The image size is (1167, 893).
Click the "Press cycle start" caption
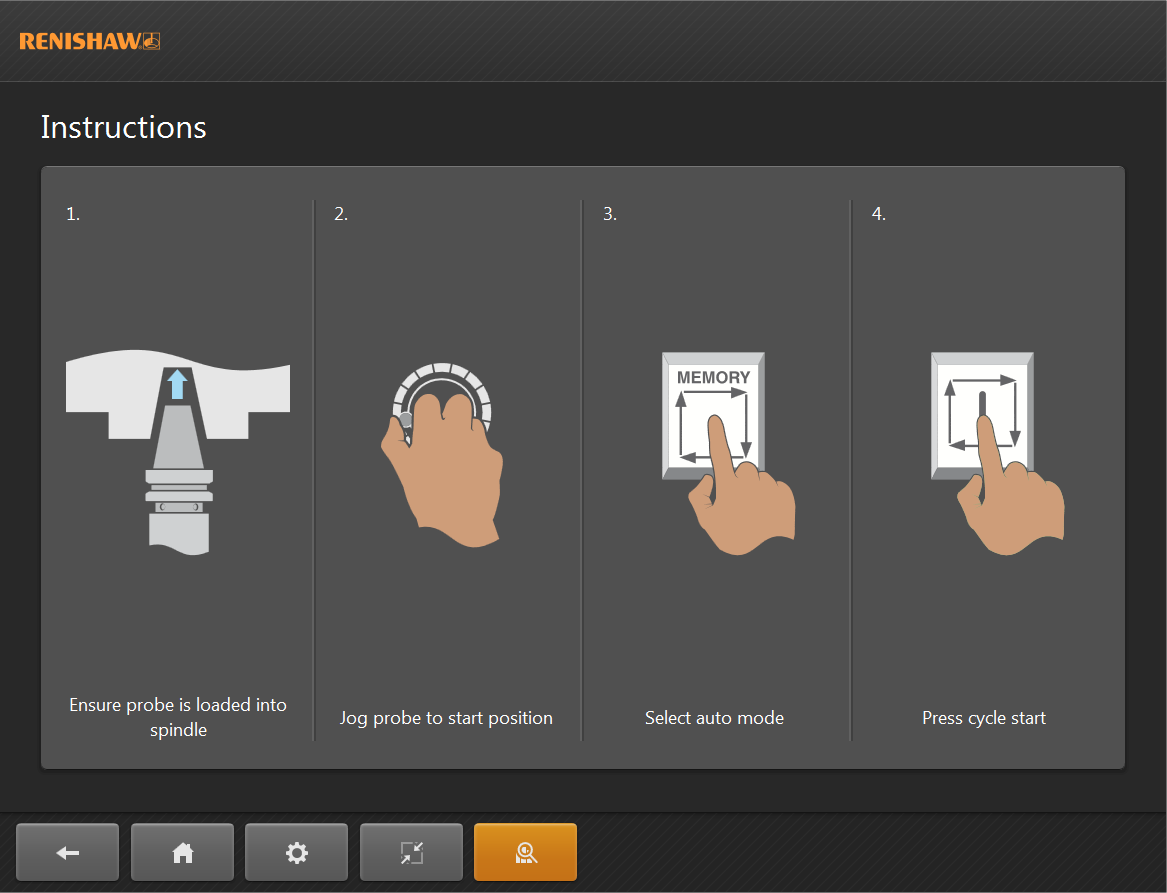[x=984, y=718]
